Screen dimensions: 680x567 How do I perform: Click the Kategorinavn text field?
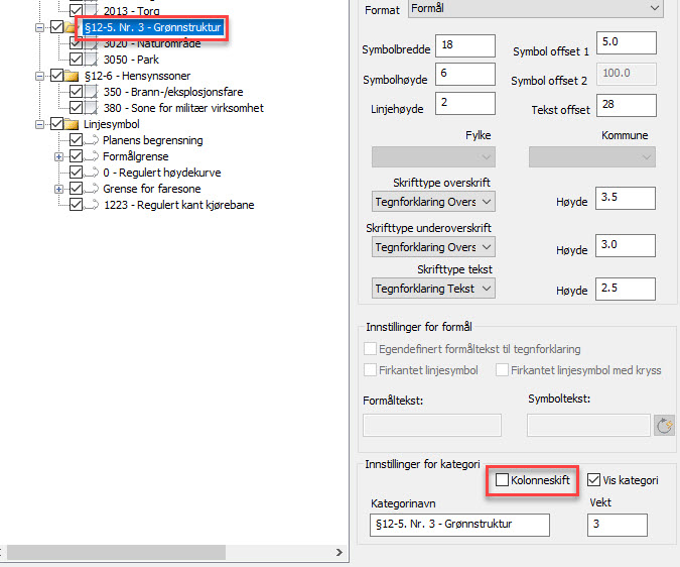(x=456, y=525)
